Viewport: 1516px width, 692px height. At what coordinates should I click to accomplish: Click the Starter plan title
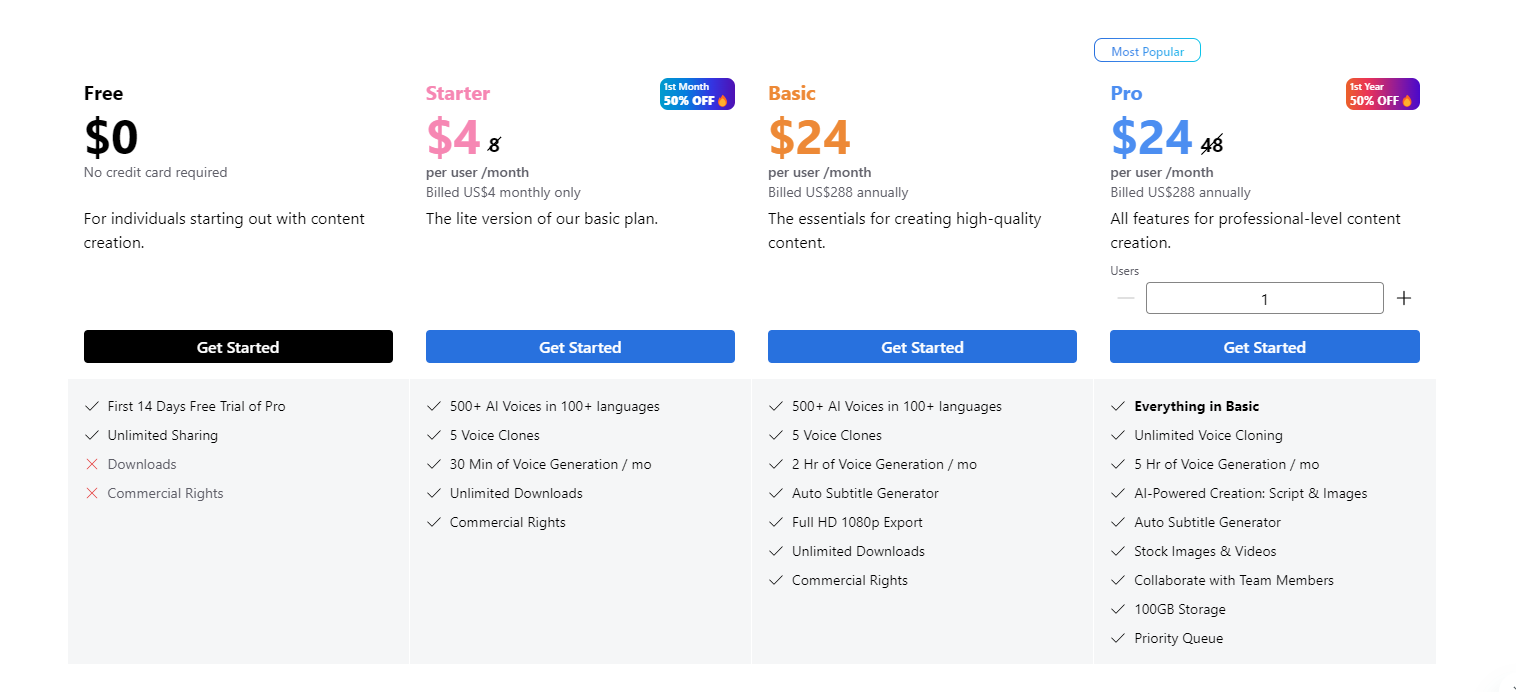click(x=458, y=93)
